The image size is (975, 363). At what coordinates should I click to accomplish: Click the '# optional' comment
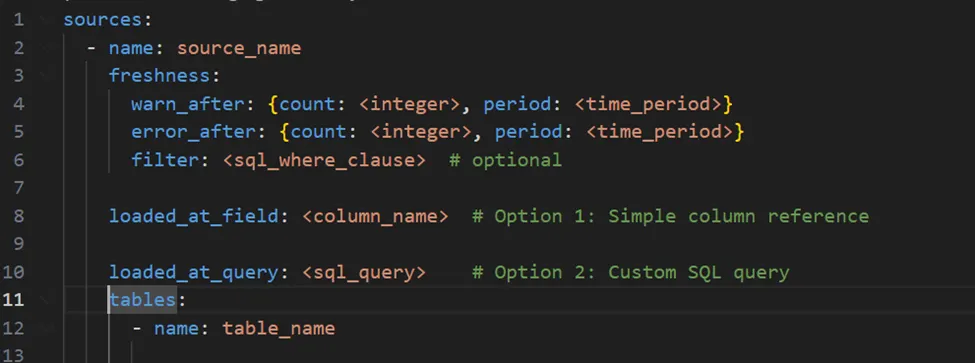[506, 160]
